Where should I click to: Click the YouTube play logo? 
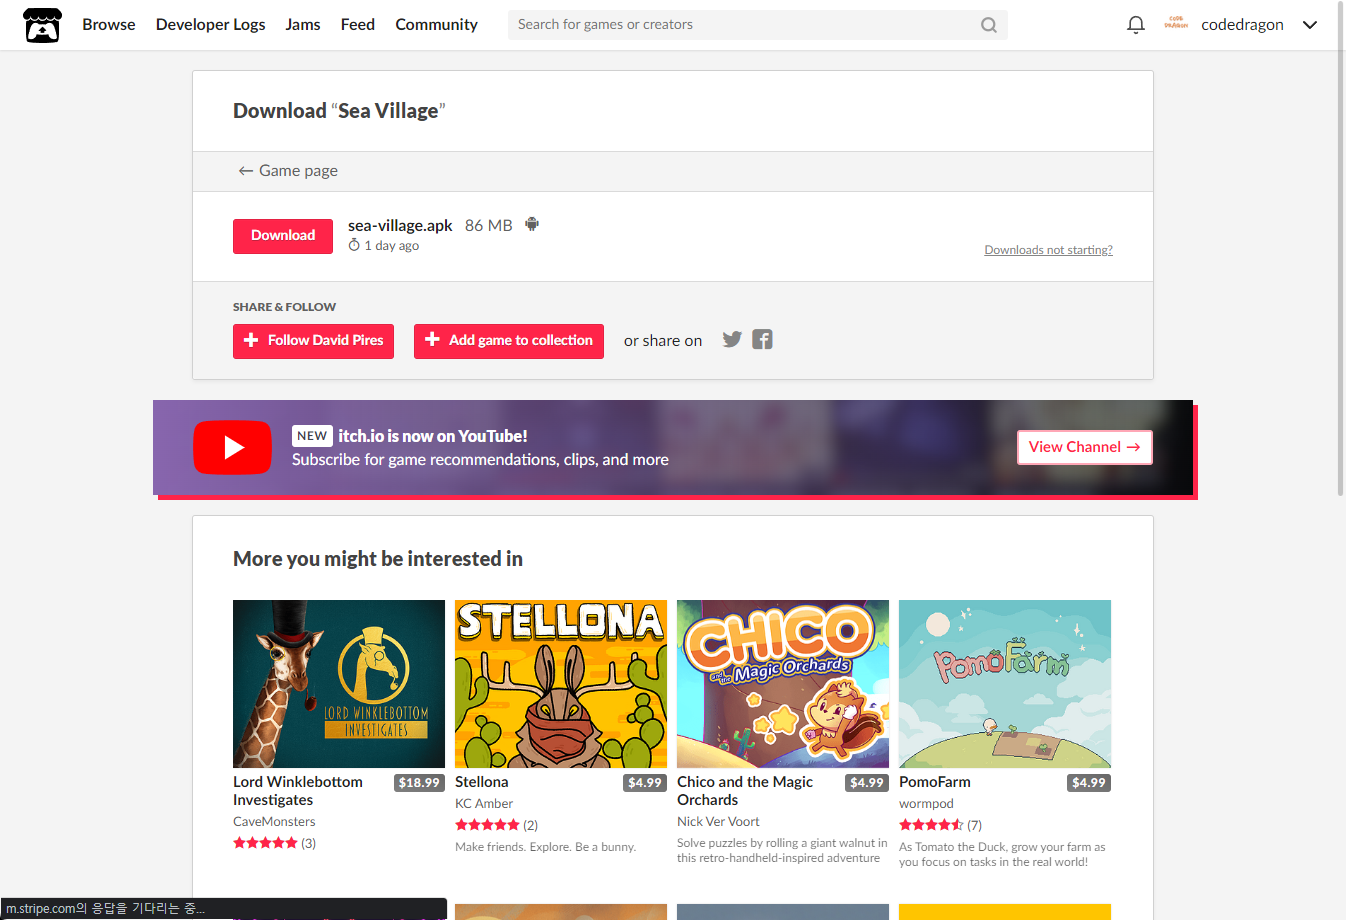(232, 447)
